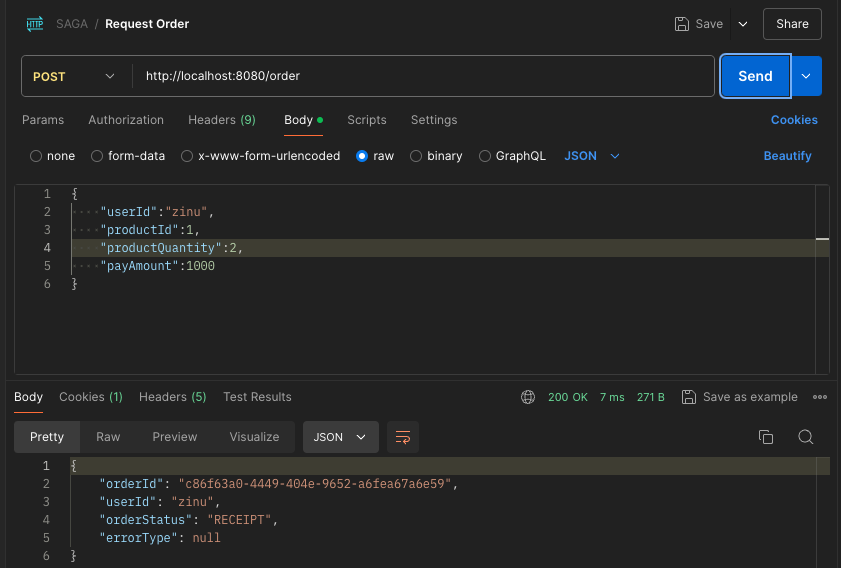Screen dimensions: 841x568
Task: Open the SAGA collection breadcrumb
Action: 72,24
